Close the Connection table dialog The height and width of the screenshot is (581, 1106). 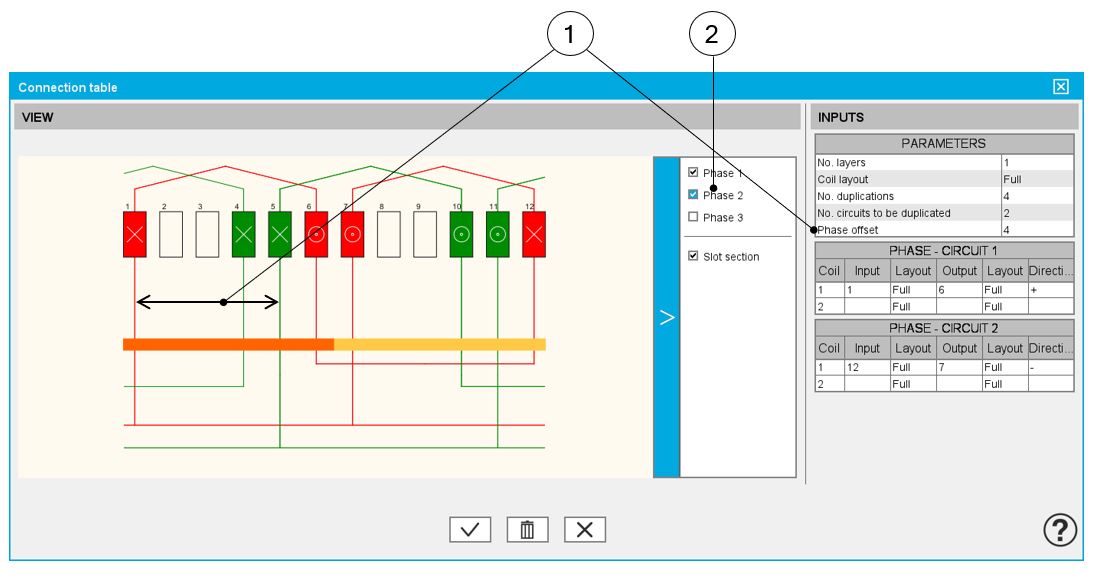pyautogui.click(x=1061, y=87)
